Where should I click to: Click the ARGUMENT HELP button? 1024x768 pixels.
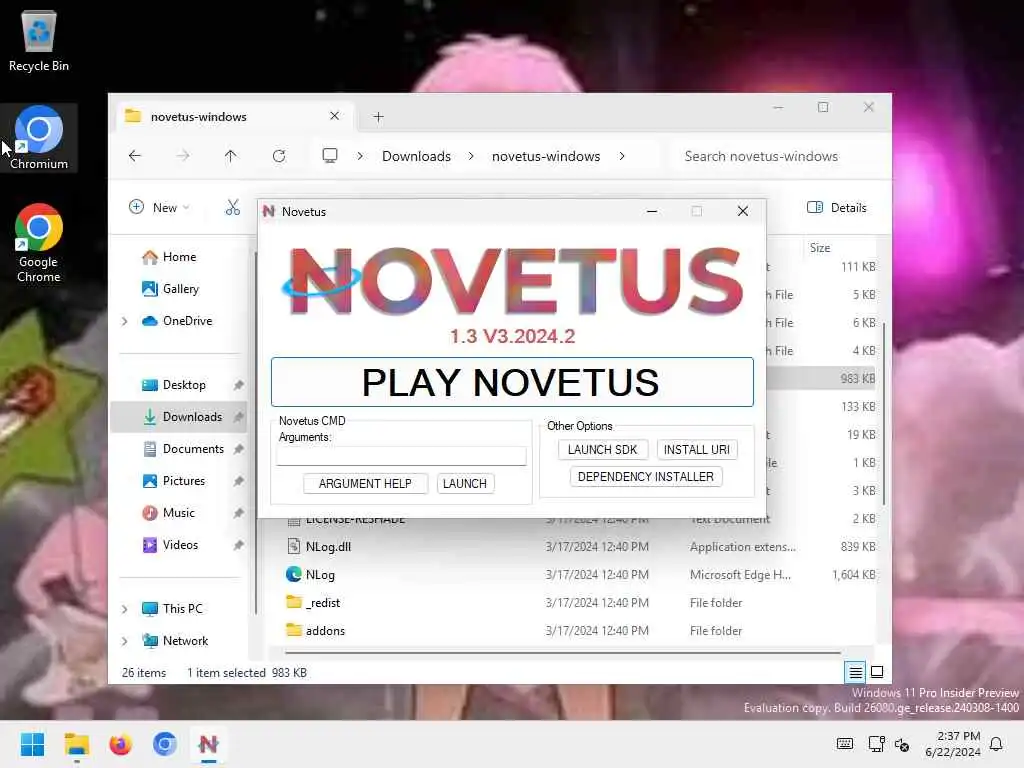tap(365, 483)
